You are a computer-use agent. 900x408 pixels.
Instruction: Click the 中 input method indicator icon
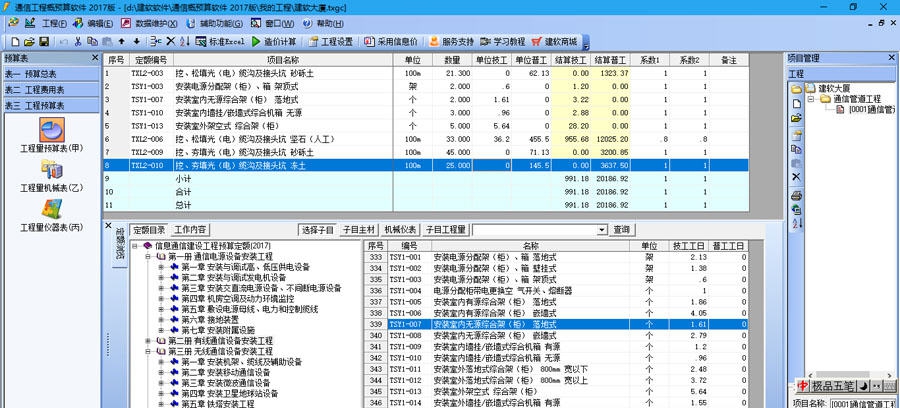[804, 385]
